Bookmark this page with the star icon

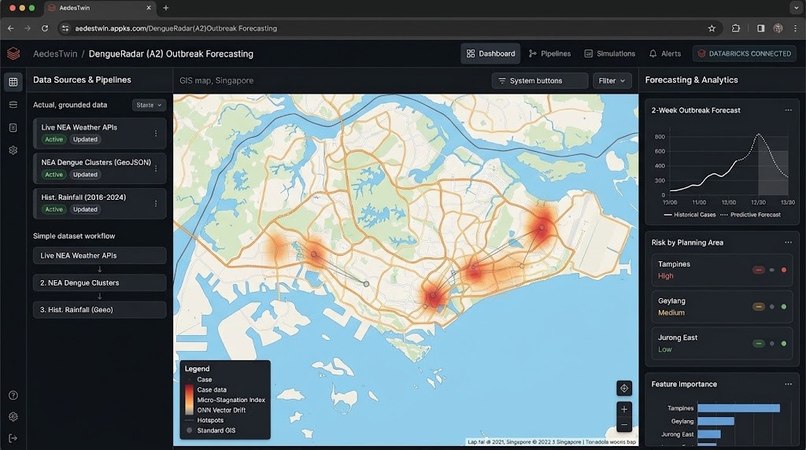click(711, 28)
